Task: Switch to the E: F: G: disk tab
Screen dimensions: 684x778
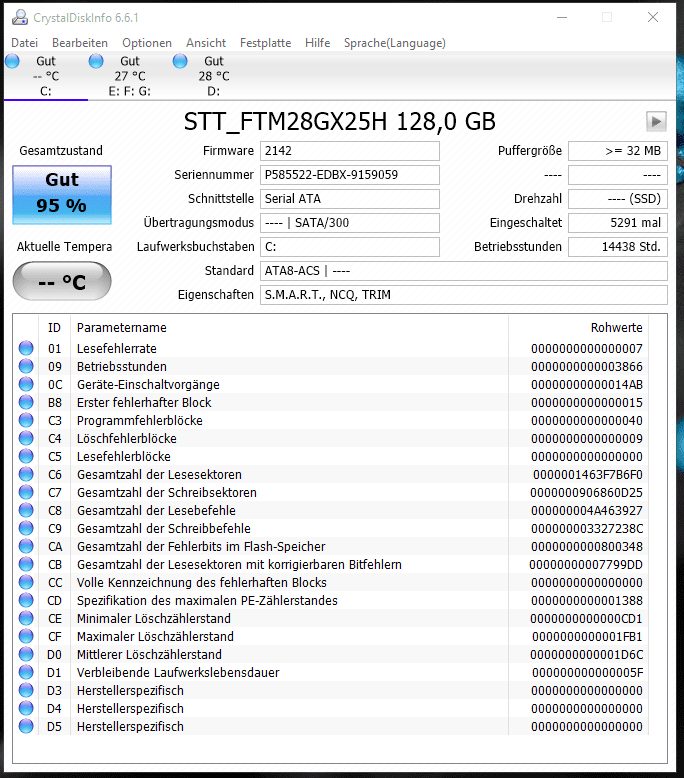Action: click(x=129, y=76)
